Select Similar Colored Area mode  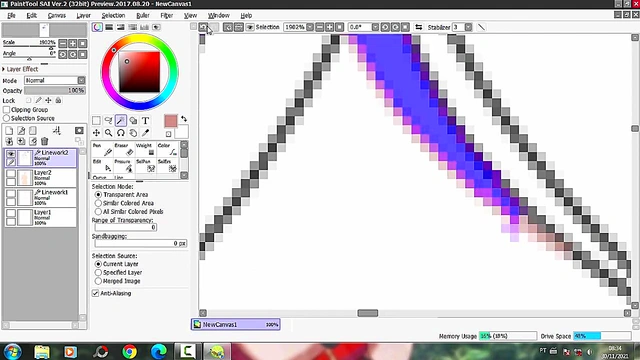point(98,203)
